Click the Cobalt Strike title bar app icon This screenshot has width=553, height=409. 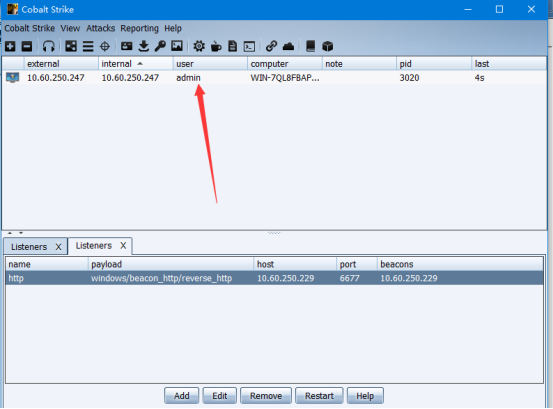click(12, 9)
